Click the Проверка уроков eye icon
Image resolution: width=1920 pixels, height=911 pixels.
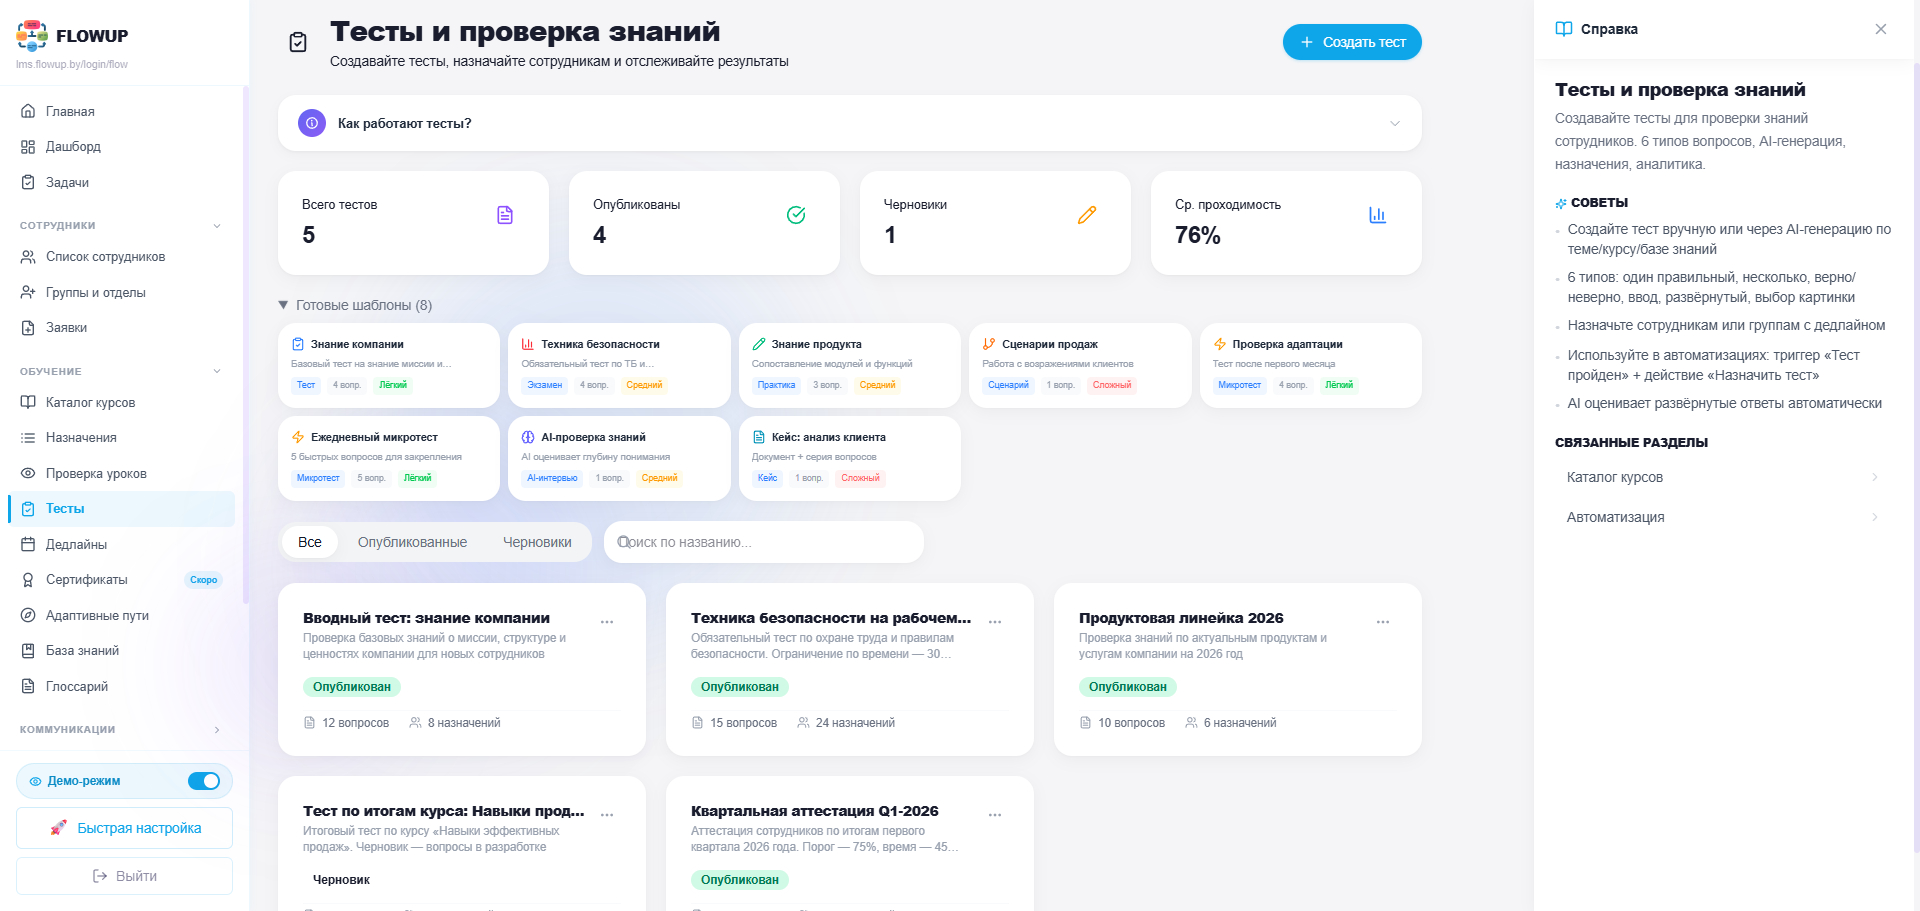pos(28,473)
